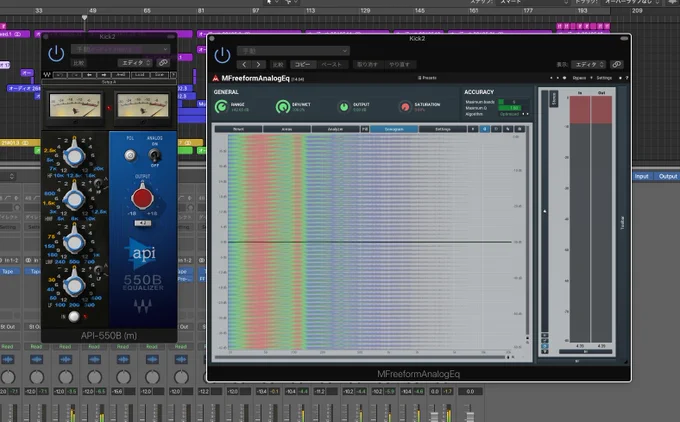
Task: Adjust the HF band knob on API-550B
Action: coord(74,155)
